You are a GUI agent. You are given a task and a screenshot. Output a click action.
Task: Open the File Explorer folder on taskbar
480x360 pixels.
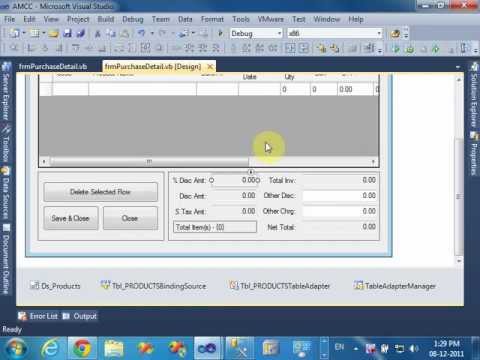114,349
